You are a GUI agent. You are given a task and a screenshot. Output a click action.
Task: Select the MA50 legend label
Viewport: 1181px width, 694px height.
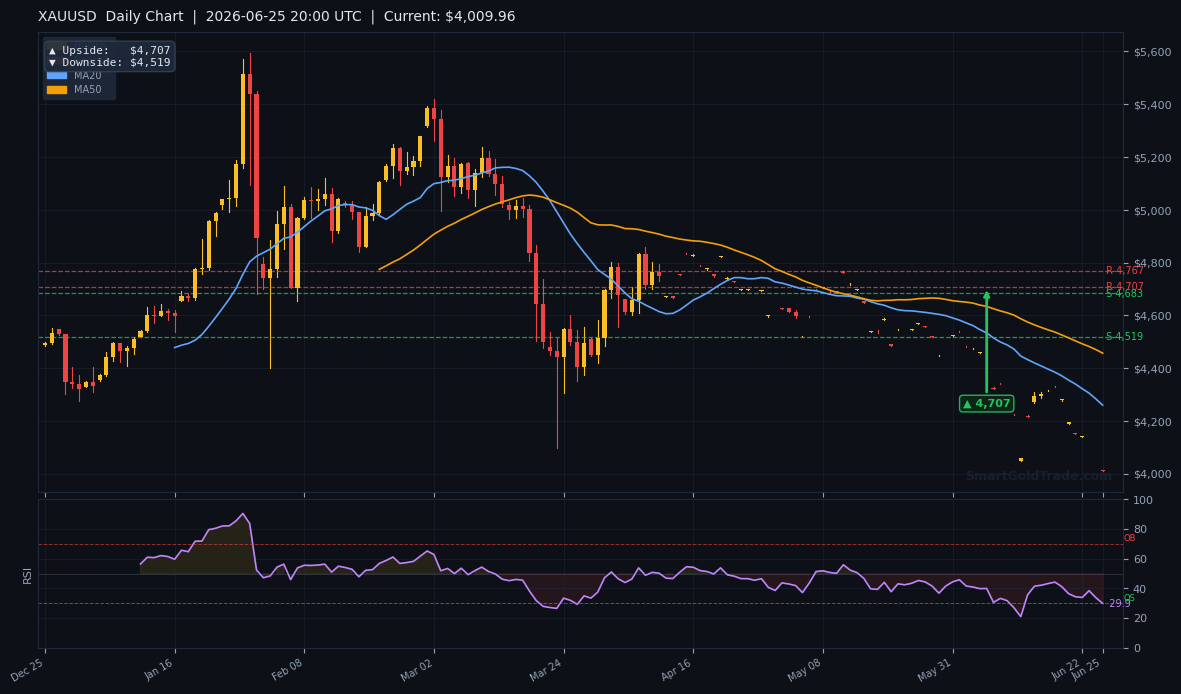pyautogui.click(x=87, y=90)
